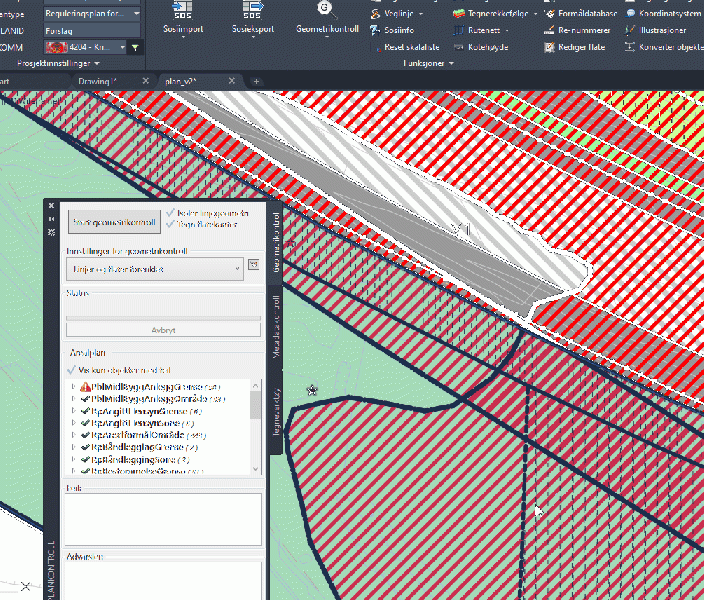The width and height of the screenshot is (704, 600).
Task: Open Formåldatabase tool
Action: 580,14
